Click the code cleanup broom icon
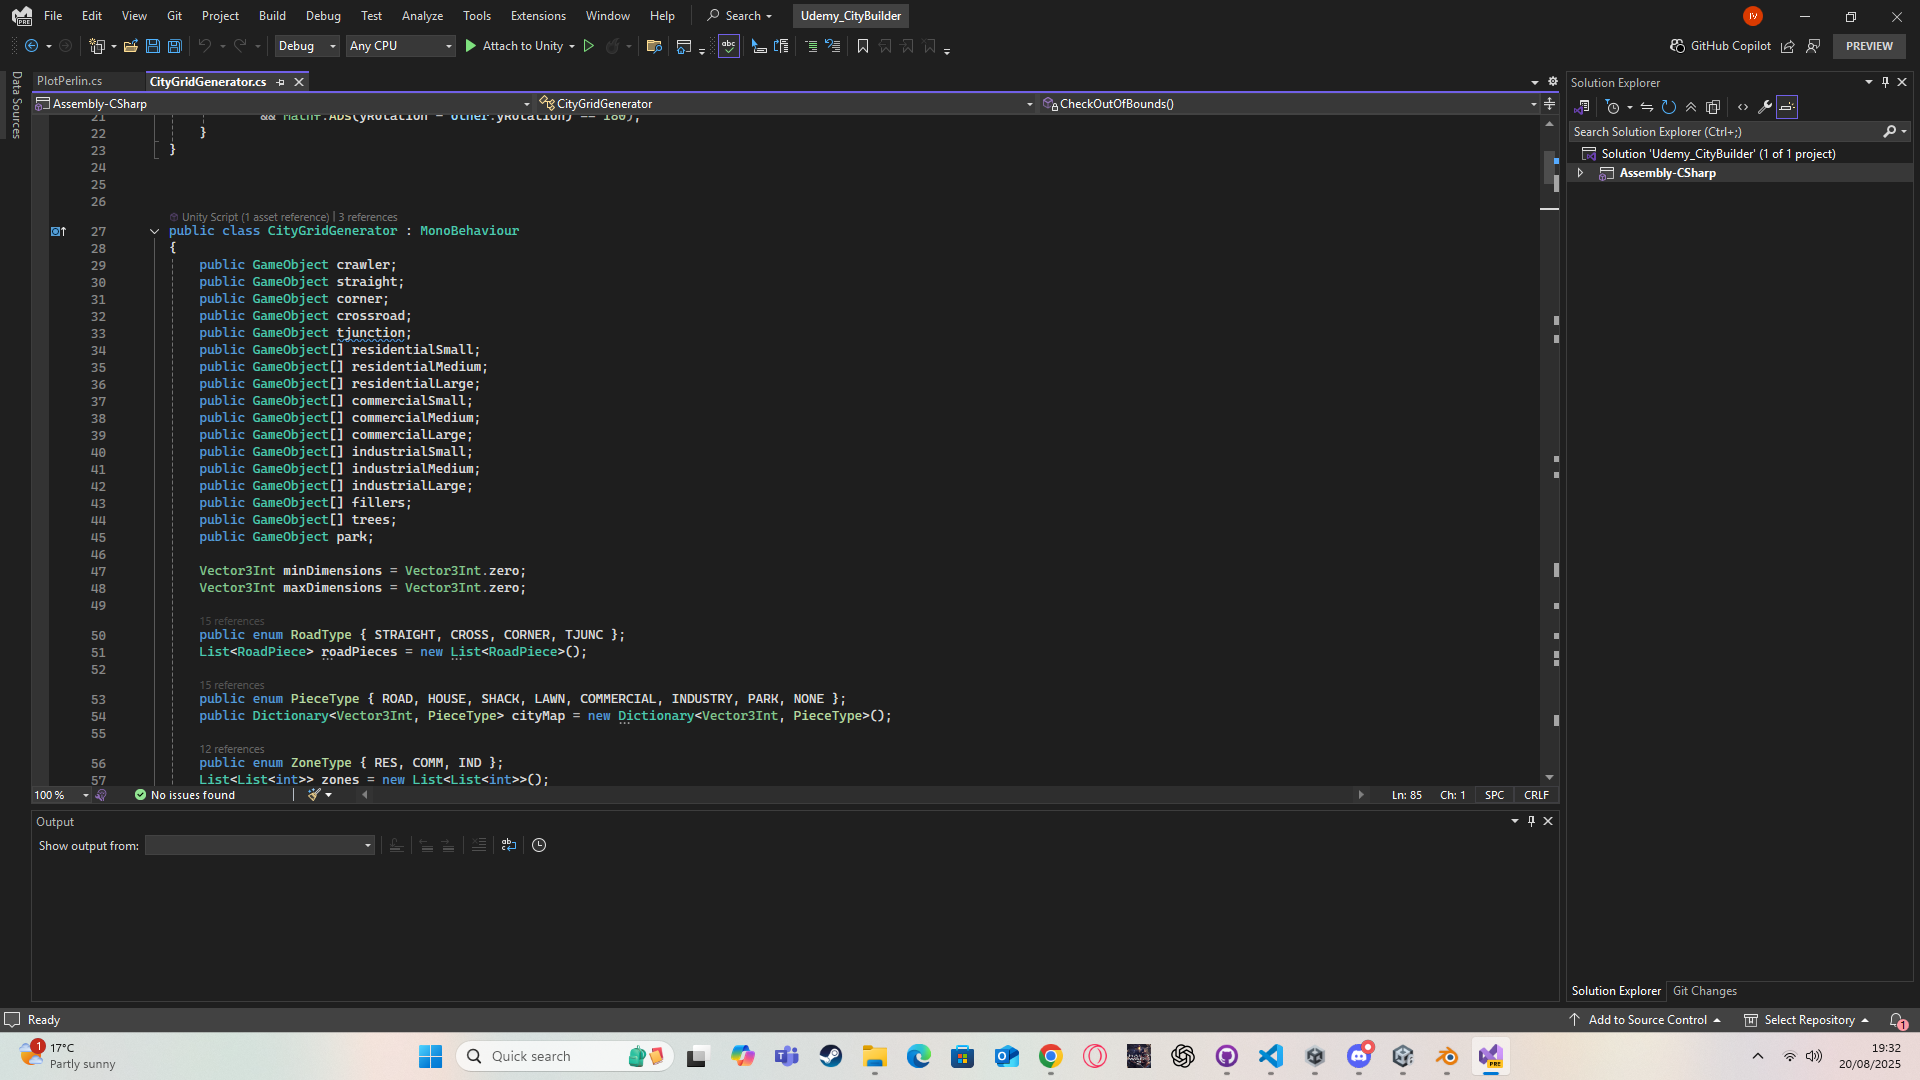This screenshot has height=1080, width=1920. [314, 795]
